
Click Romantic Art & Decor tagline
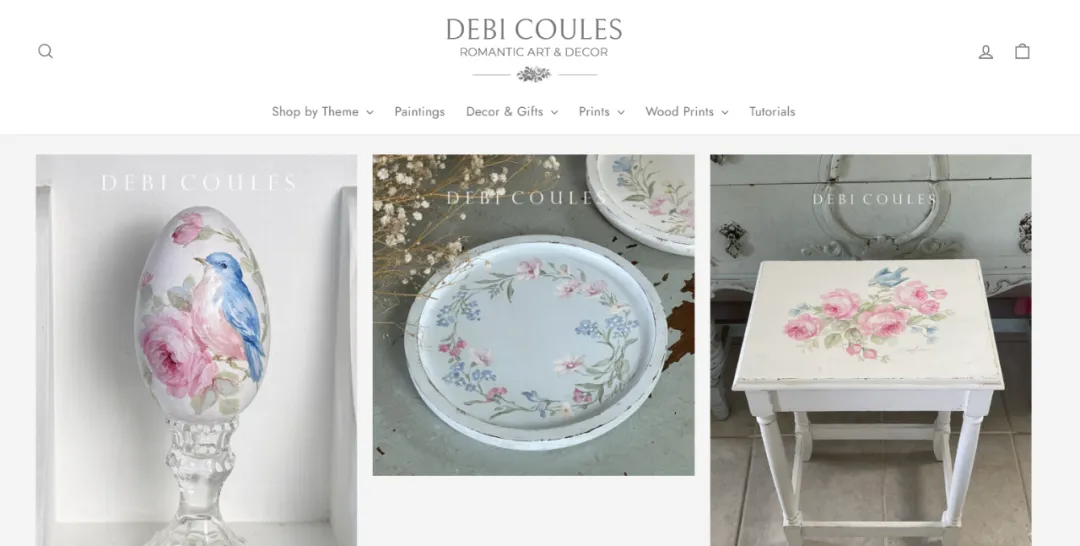pyautogui.click(x=534, y=52)
